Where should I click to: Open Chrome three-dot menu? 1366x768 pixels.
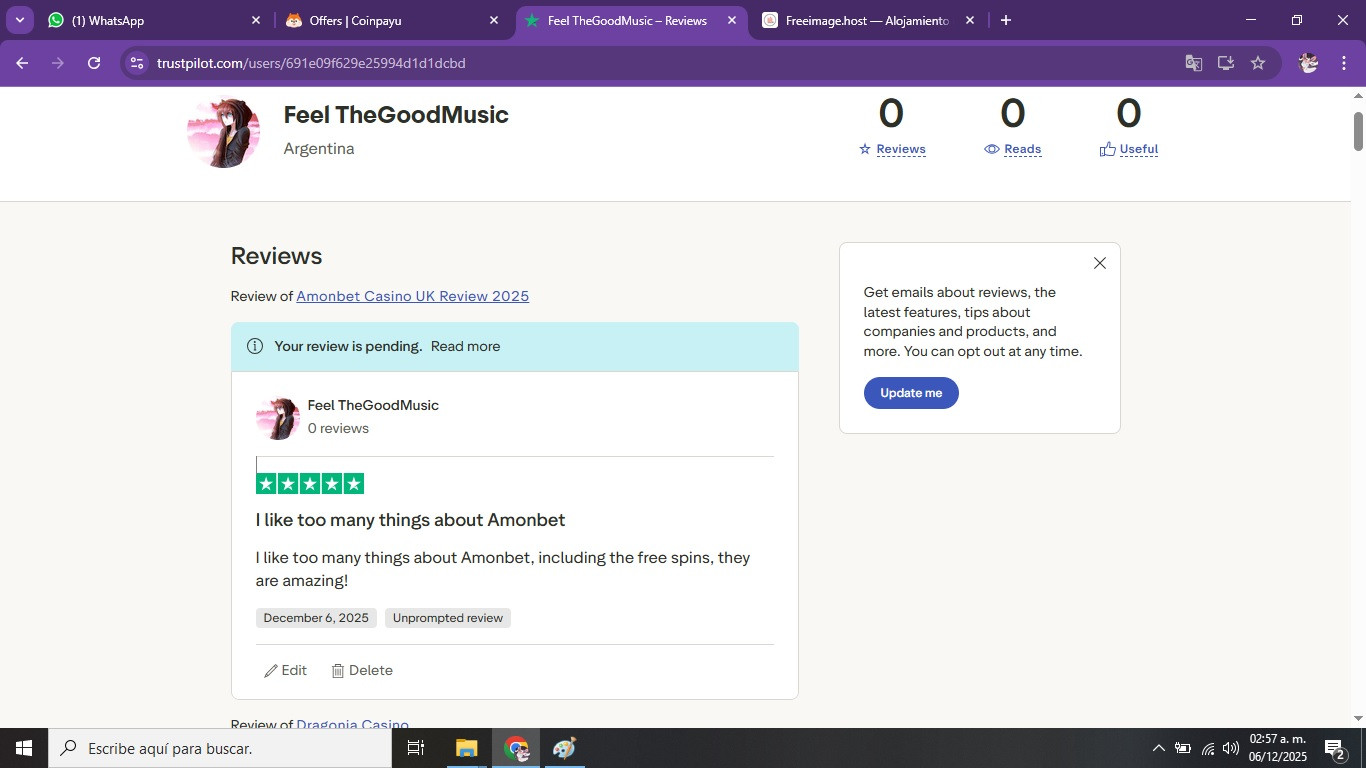click(x=1342, y=63)
